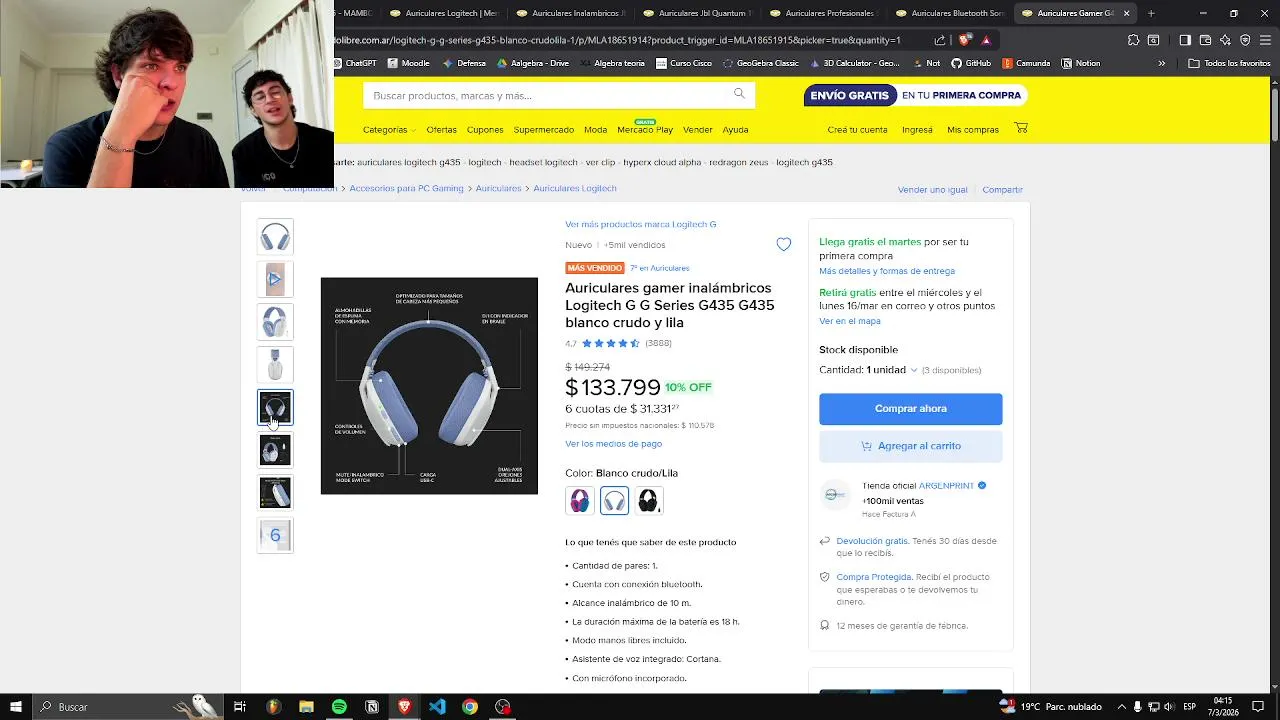Click Accesorios para PC Gaming breadcrumb

pos(406,188)
